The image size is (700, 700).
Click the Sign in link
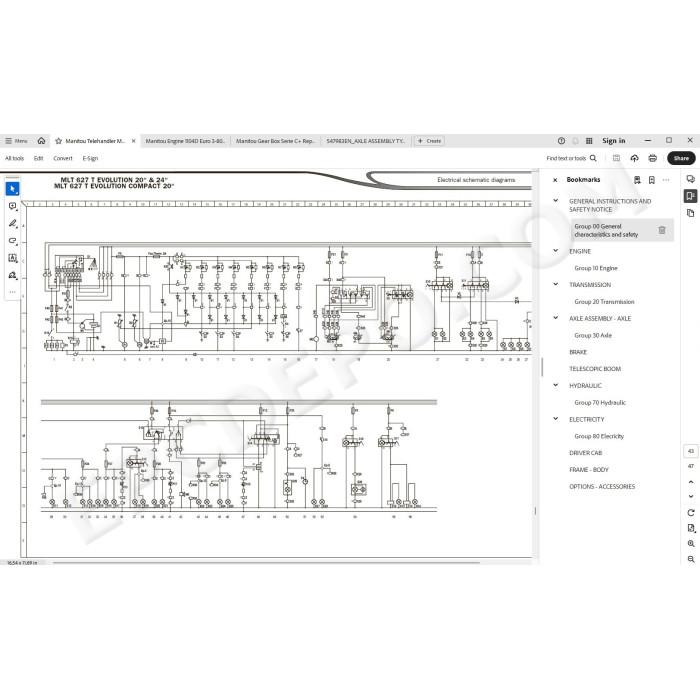click(613, 141)
